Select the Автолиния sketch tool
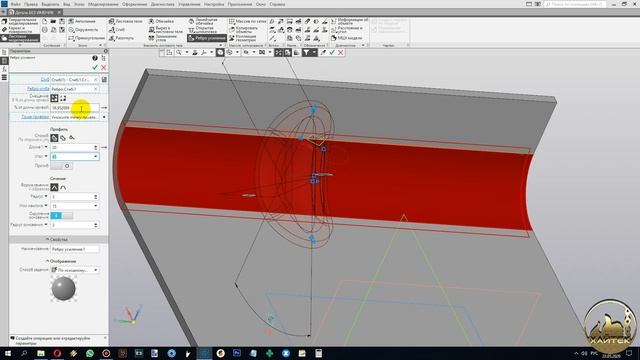The width and height of the screenshot is (640, 360). pyautogui.click(x=82, y=21)
